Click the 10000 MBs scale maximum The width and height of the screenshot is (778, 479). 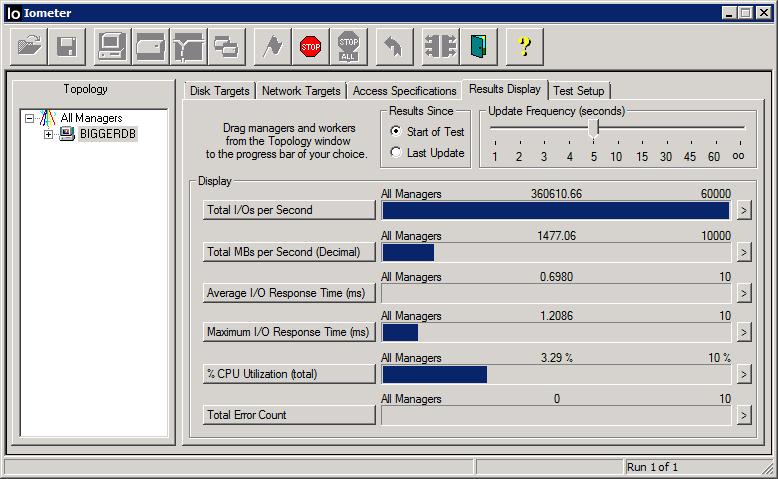(x=715, y=236)
